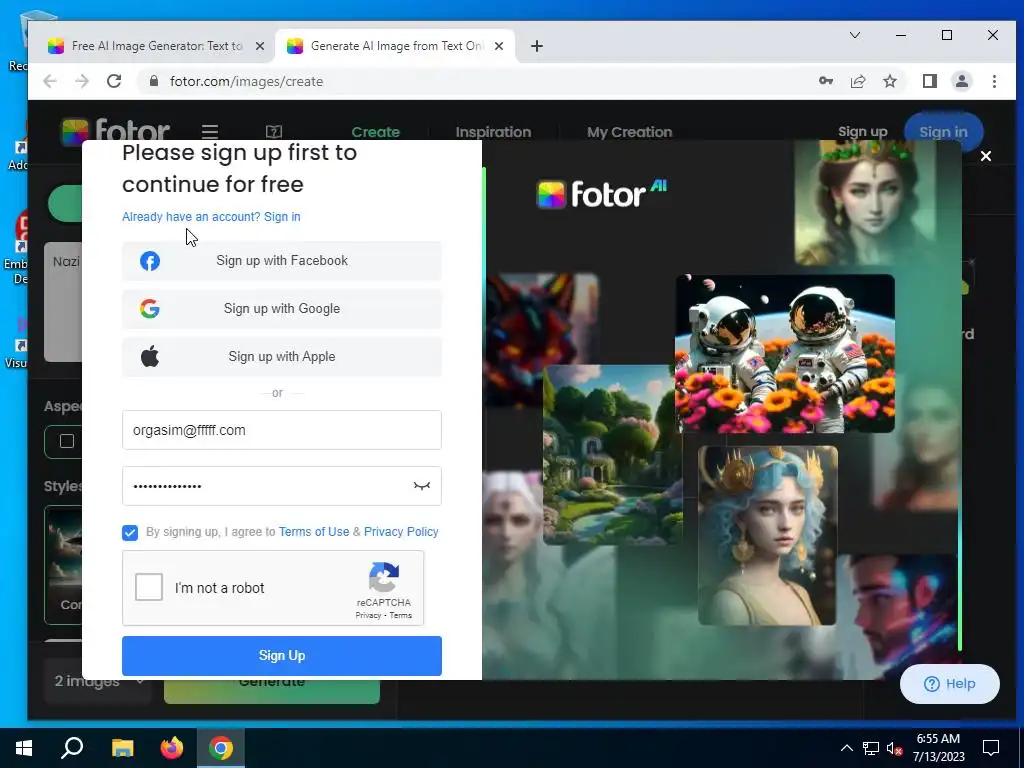Click the share page icon
1024x768 pixels.
[857, 81]
